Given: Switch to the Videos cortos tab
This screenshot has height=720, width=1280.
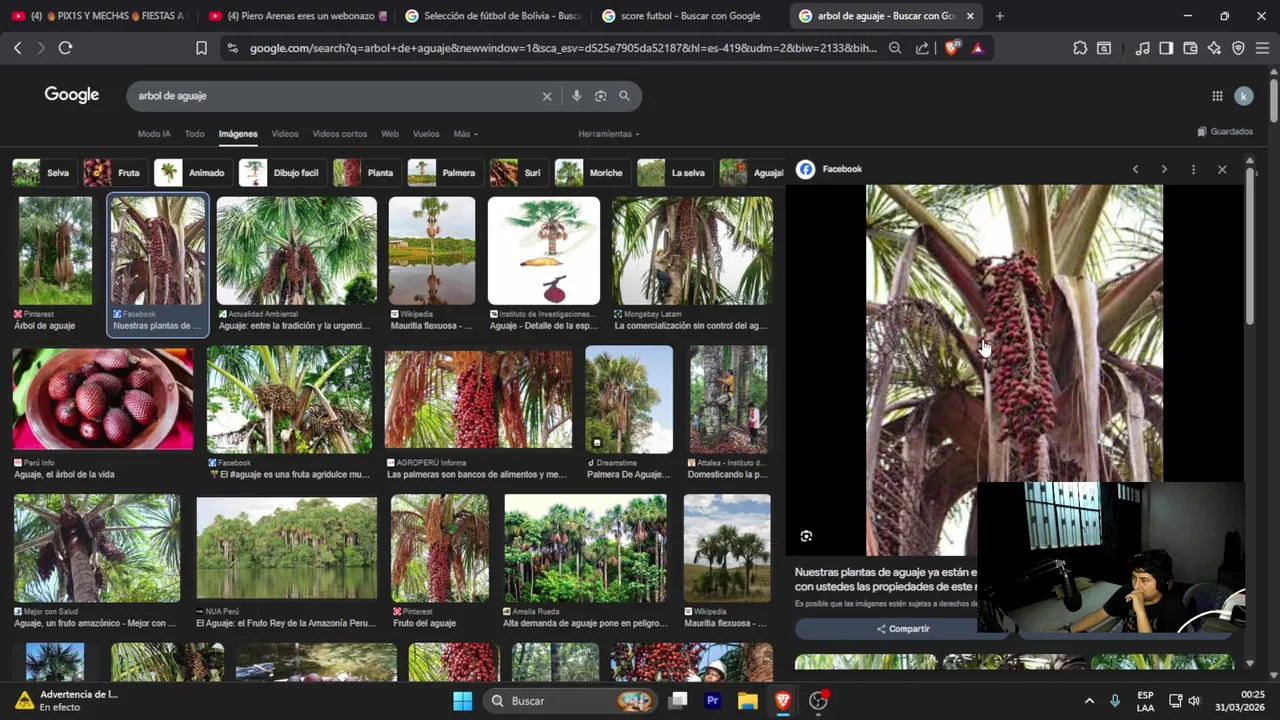Looking at the screenshot, I should coord(340,134).
